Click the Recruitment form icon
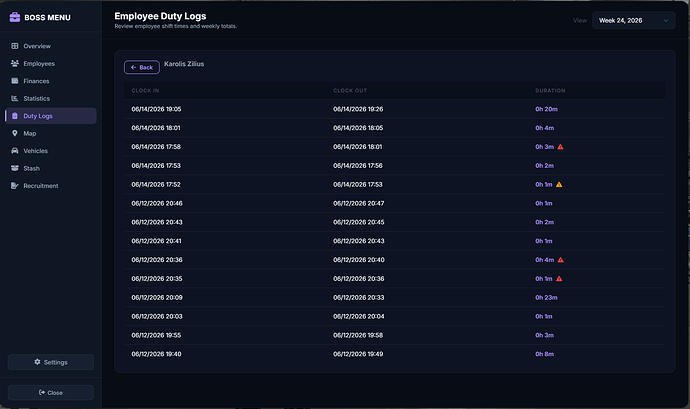The height and width of the screenshot is (409, 690). coord(15,186)
